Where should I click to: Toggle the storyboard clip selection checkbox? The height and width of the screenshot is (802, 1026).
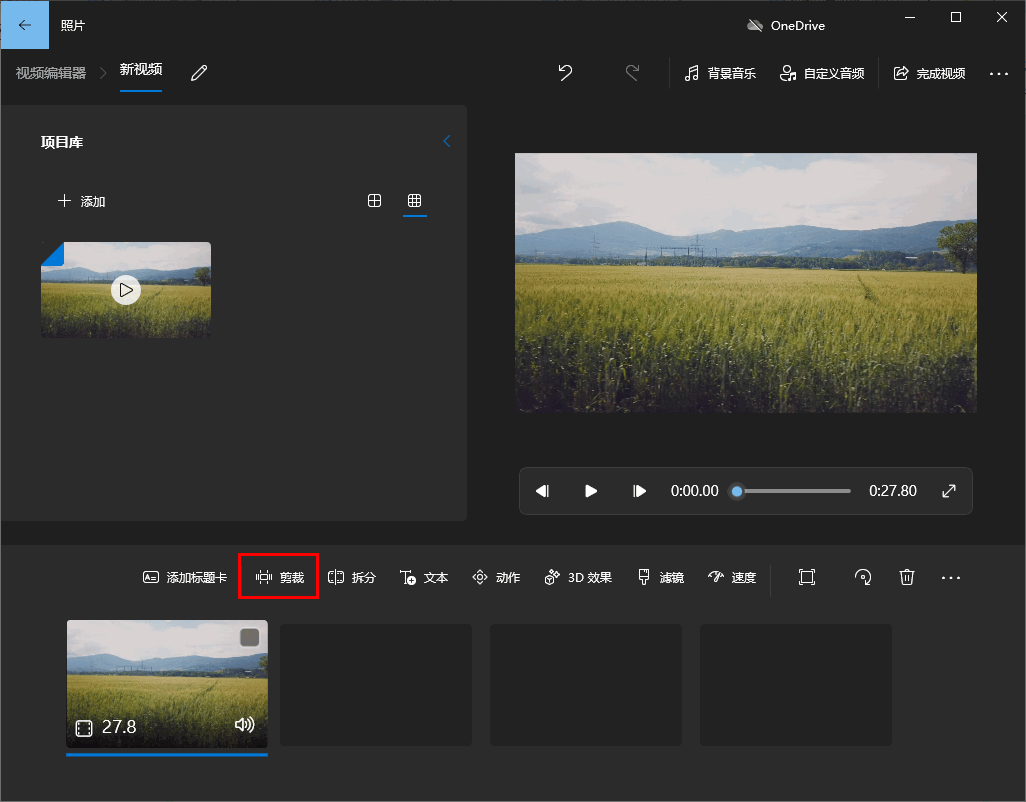[x=249, y=637]
